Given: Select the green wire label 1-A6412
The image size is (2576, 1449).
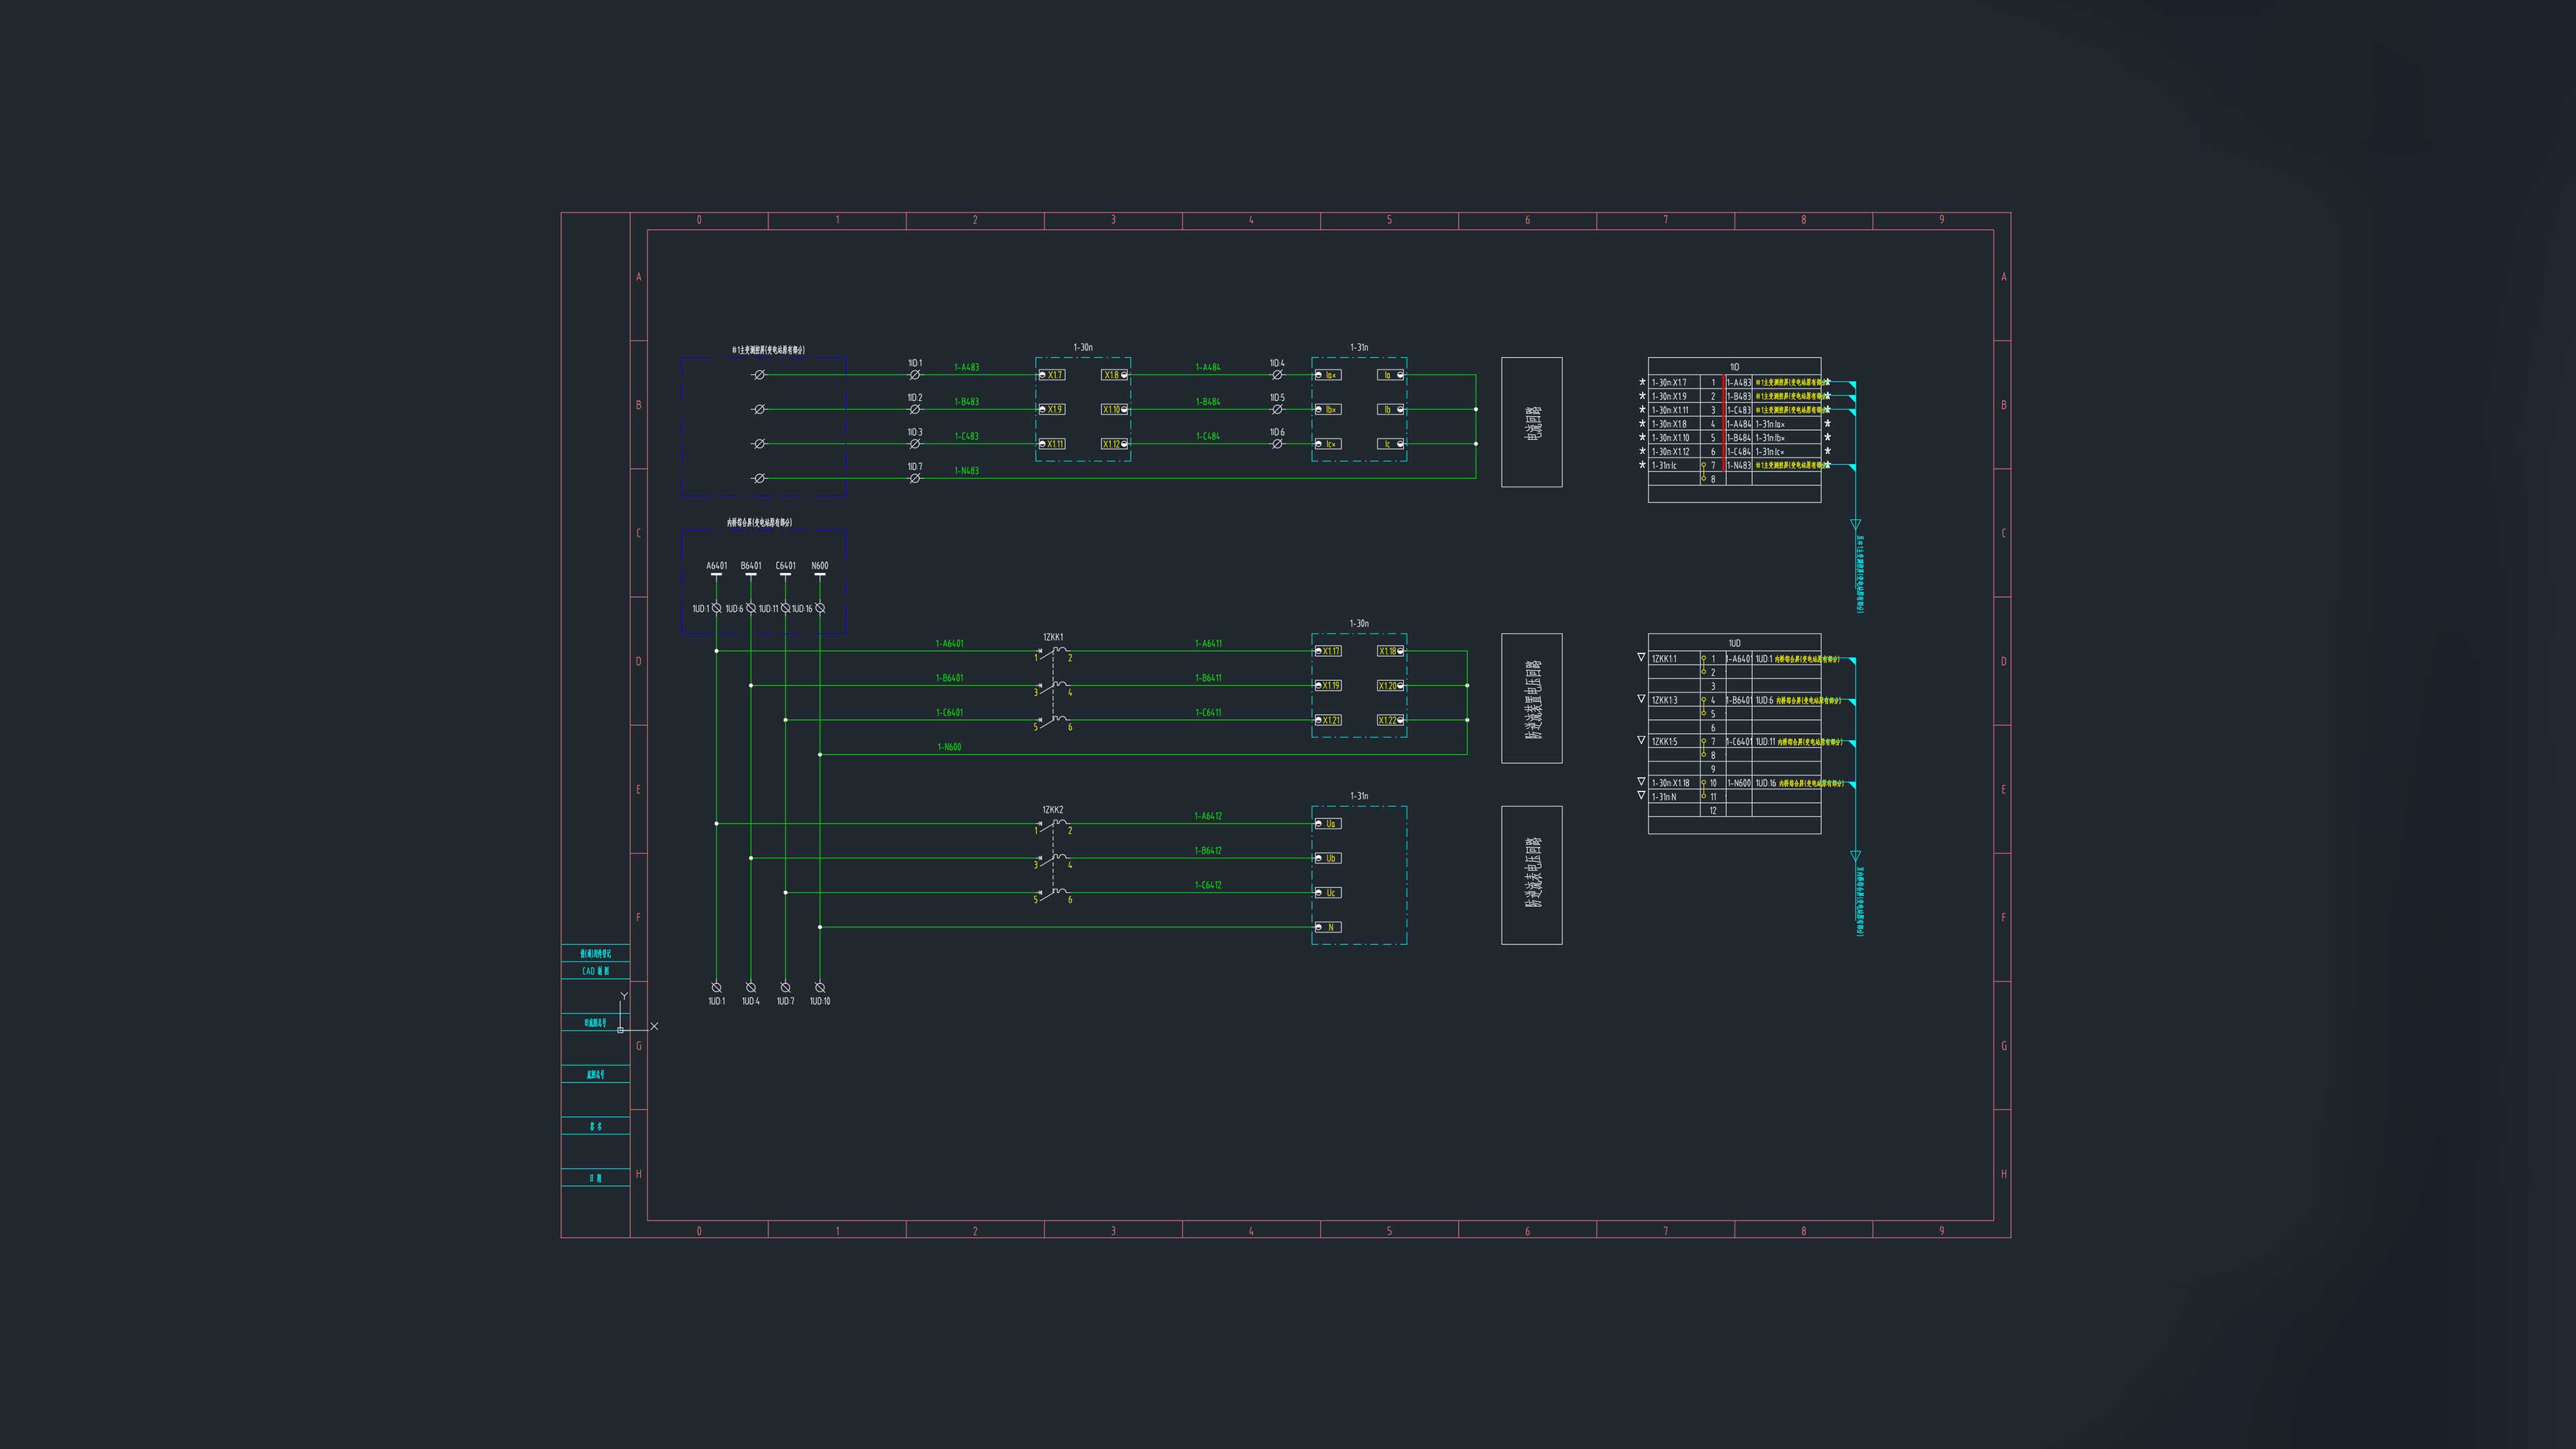Looking at the screenshot, I should pyautogui.click(x=1208, y=816).
